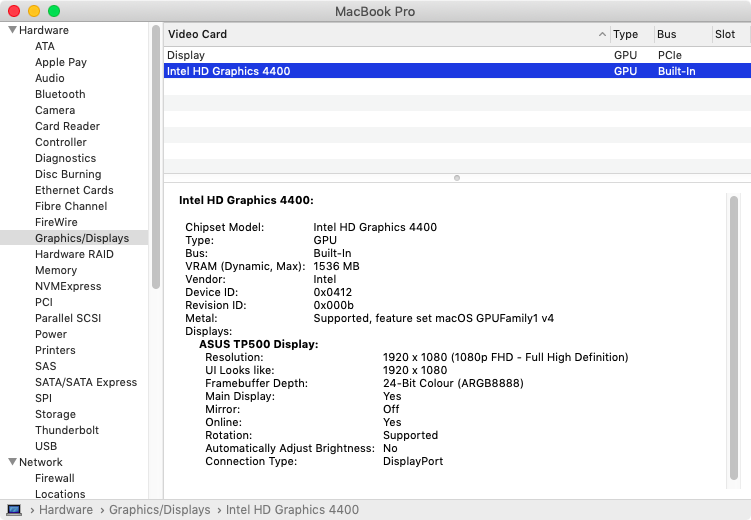This screenshot has height=520, width=751.
Task: Sort by the Bus column header
Action: (x=683, y=34)
